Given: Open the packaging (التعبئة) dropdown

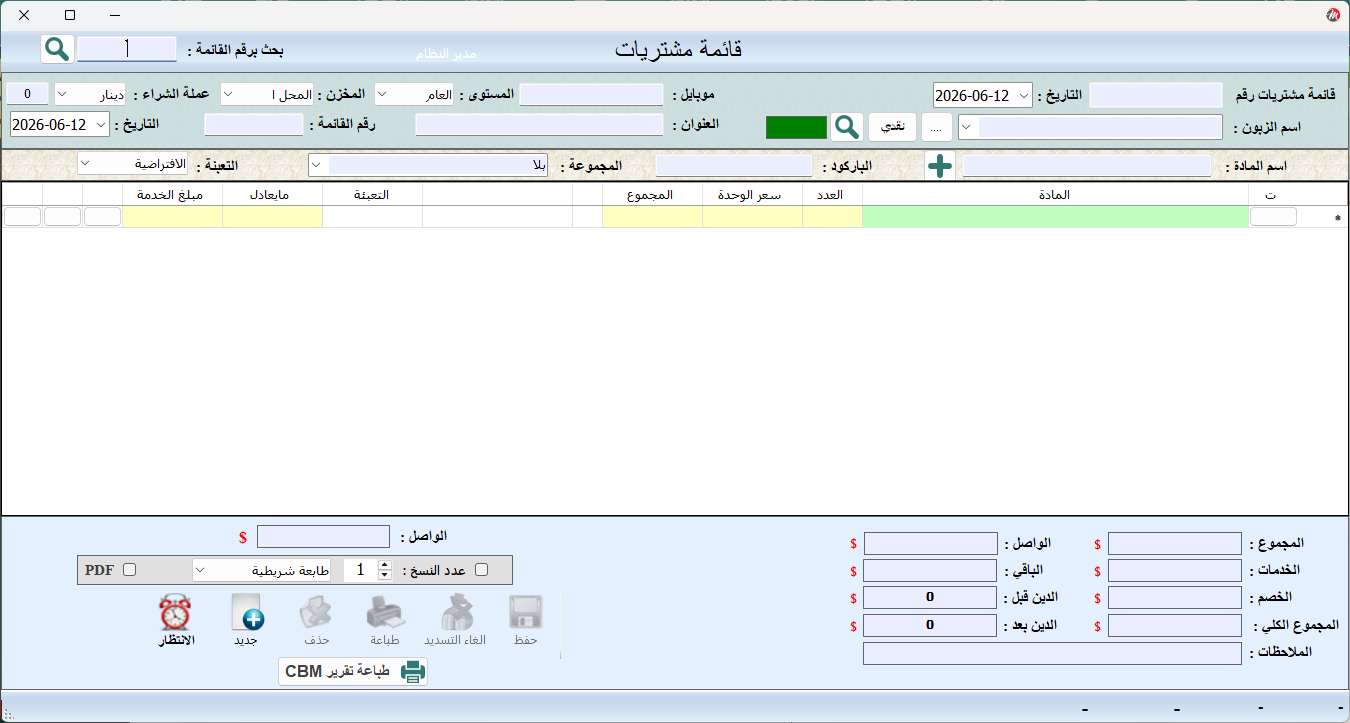Looking at the screenshot, I should (x=85, y=162).
